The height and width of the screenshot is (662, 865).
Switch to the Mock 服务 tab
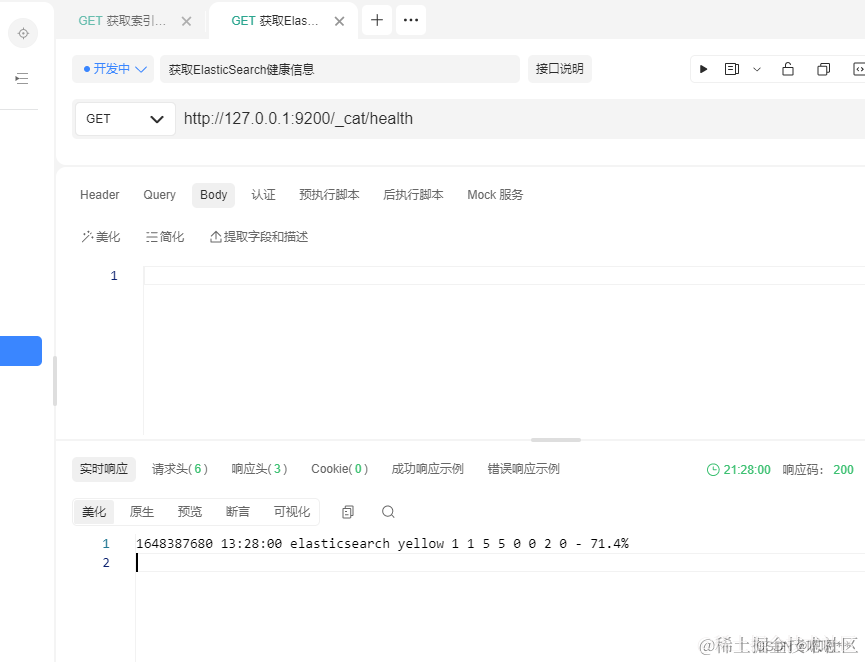pyautogui.click(x=494, y=194)
